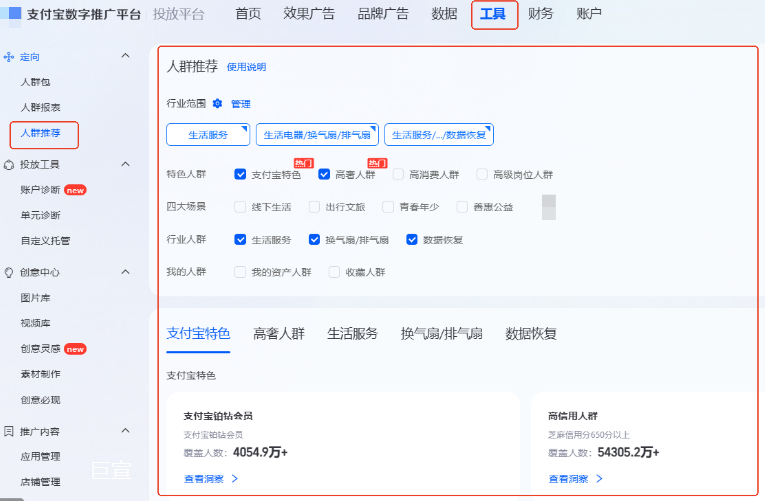Check the 线下生活 checkbox
This screenshot has height=501, width=765.
(x=240, y=207)
